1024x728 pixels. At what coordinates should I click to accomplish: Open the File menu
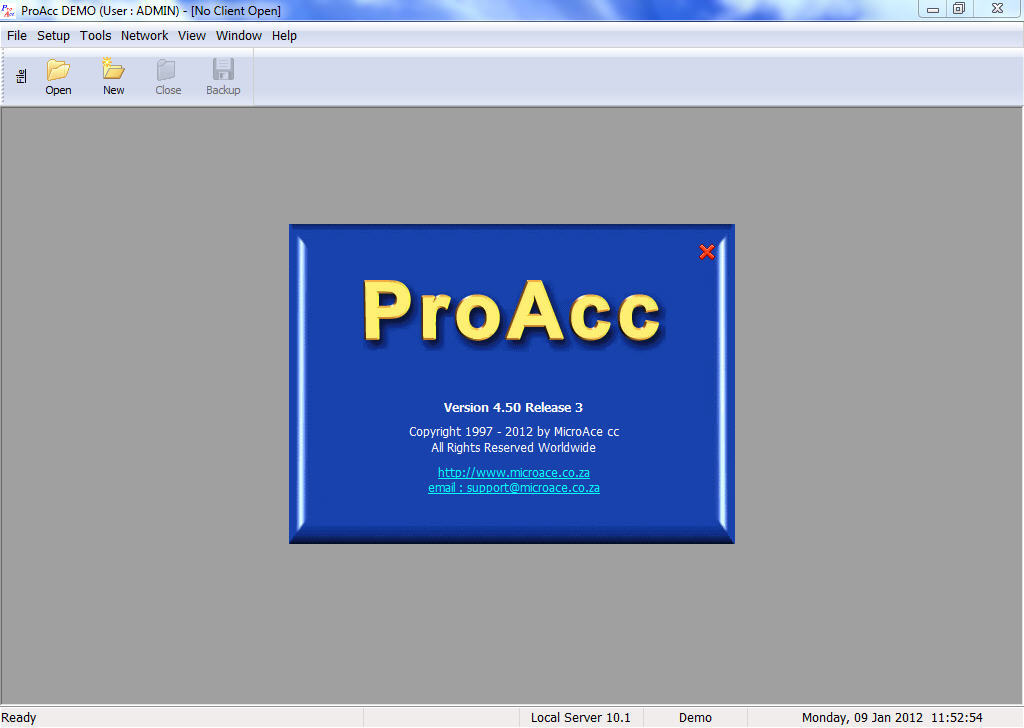coord(16,35)
